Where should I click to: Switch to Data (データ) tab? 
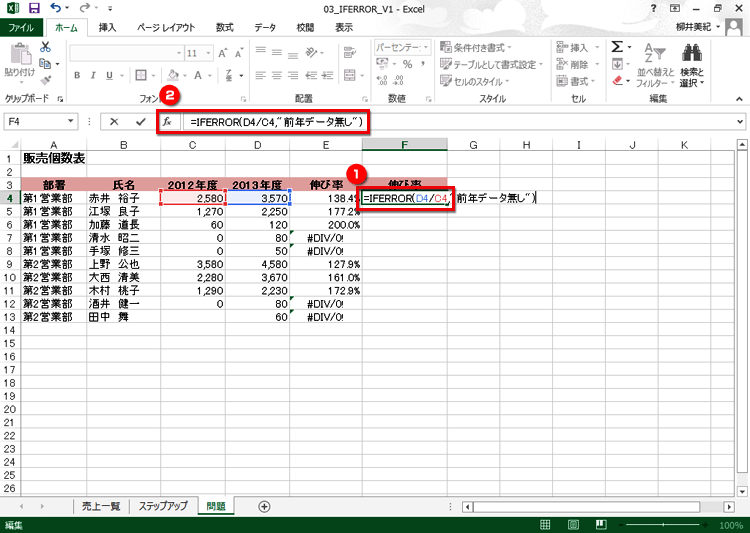[x=265, y=27]
